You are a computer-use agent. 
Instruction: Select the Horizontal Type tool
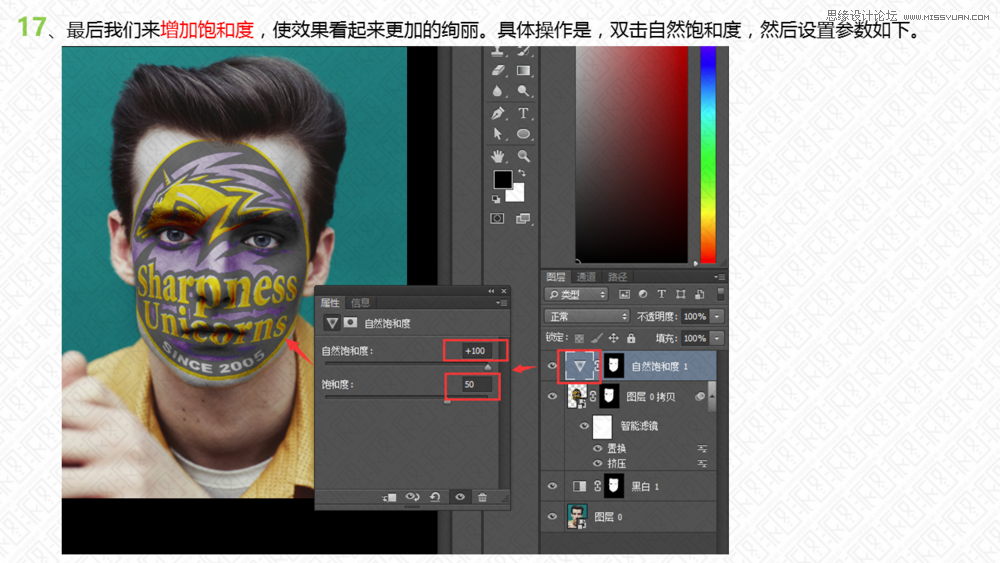pos(523,113)
